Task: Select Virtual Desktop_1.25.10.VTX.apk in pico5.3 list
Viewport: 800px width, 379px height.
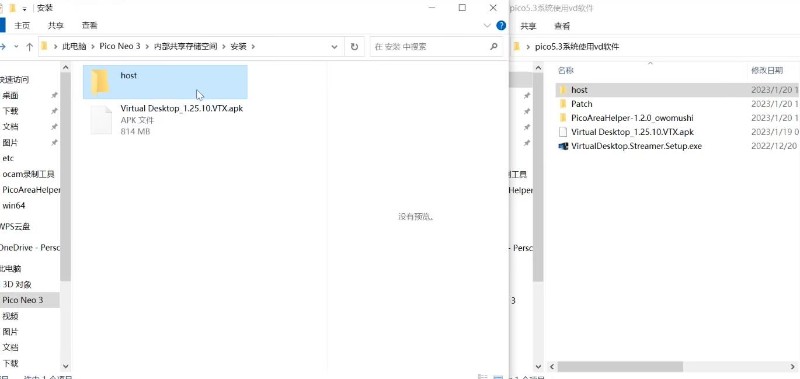Action: 633,132
